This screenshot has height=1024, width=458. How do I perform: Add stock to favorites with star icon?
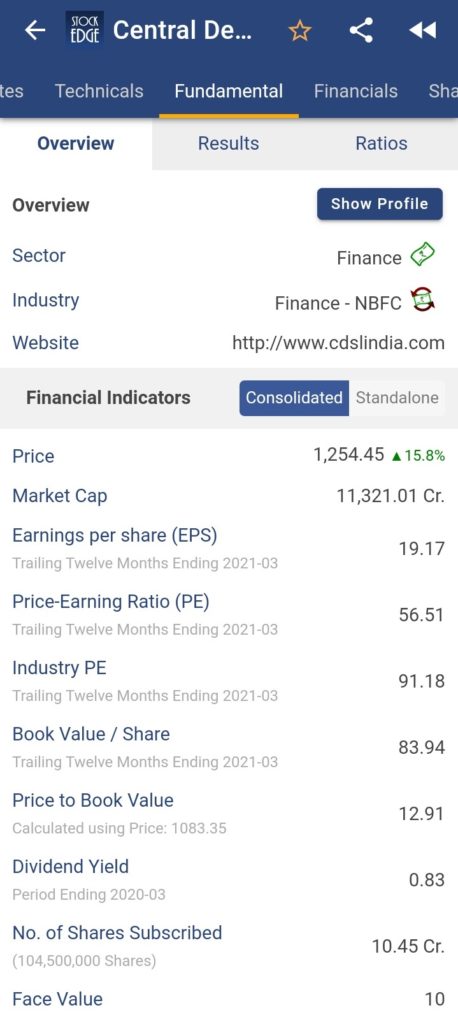[300, 30]
